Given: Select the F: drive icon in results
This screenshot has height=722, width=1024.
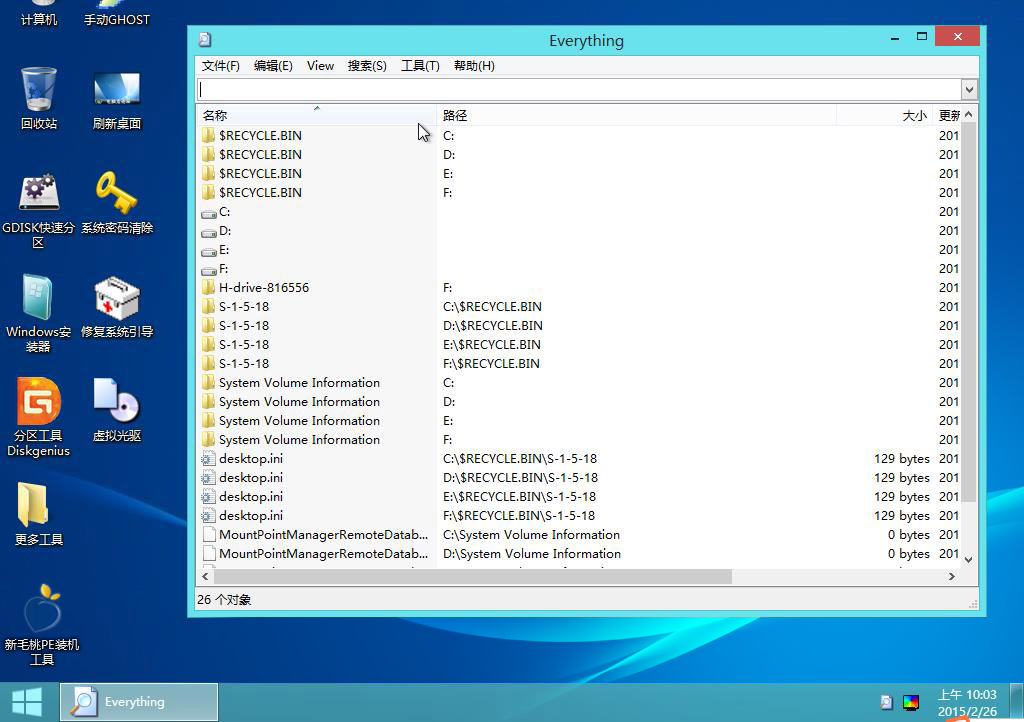Looking at the screenshot, I should coord(209,270).
